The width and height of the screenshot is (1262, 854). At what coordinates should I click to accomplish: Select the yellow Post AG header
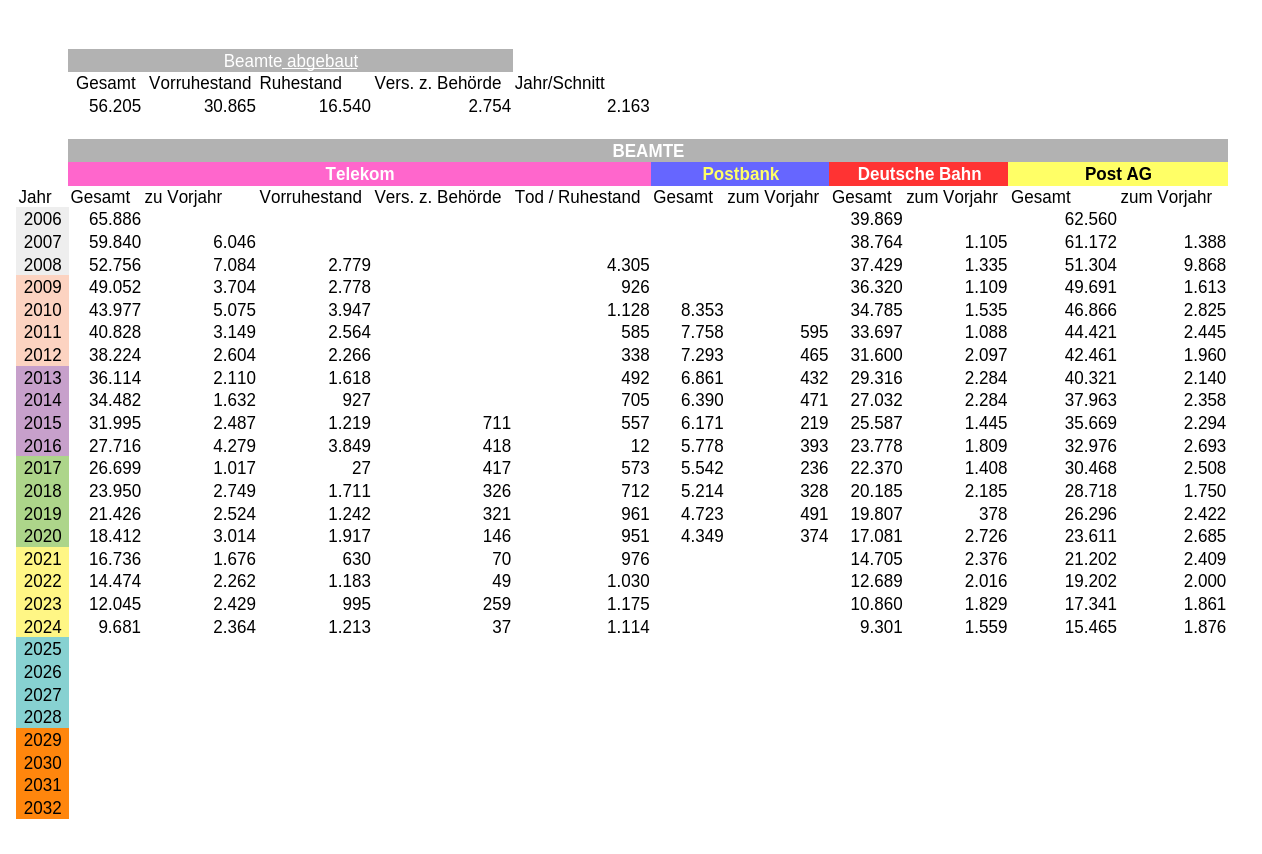pos(1117,174)
